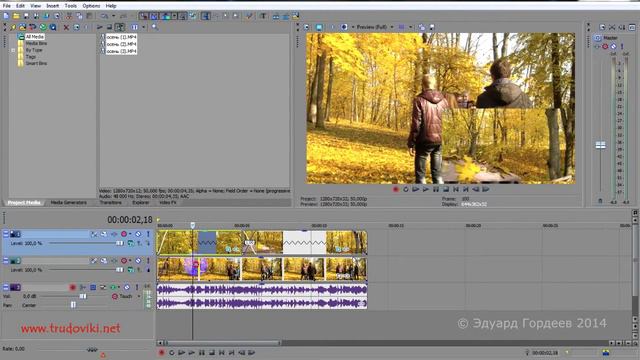Click the media search magnifier icon
The width and height of the screenshot is (640, 360).
[x=155, y=27]
